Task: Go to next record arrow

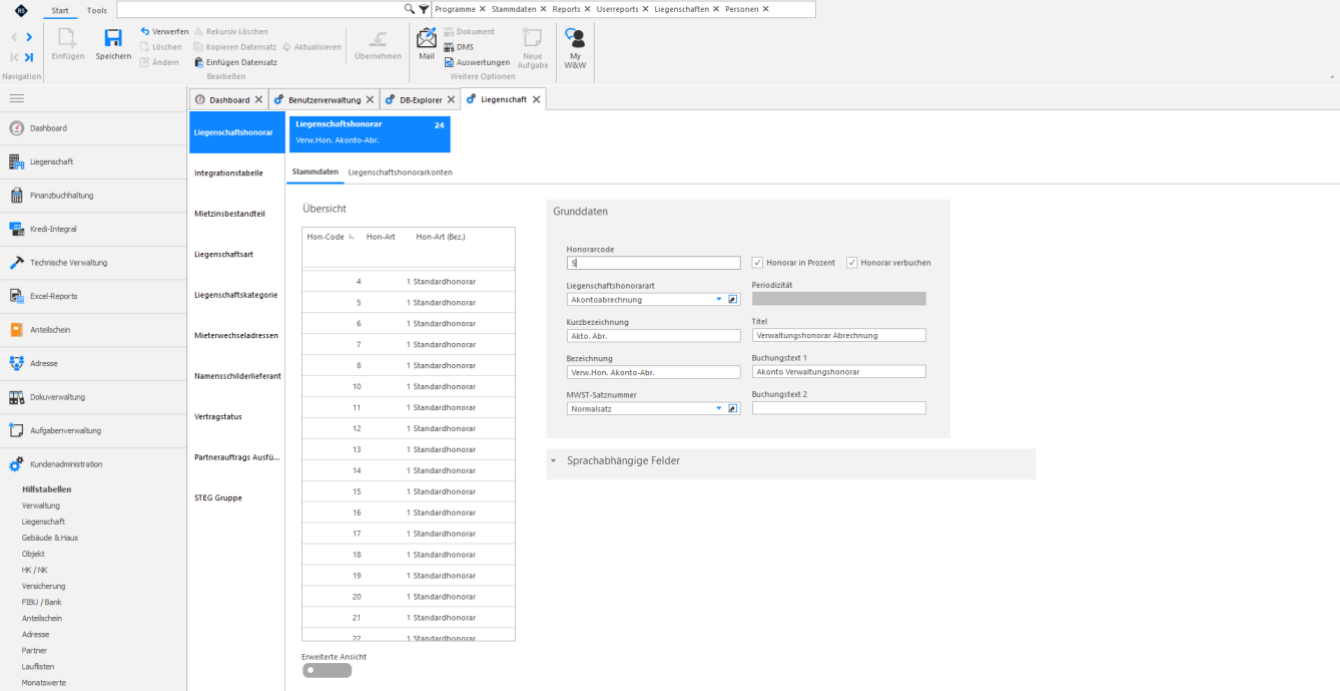Action: tap(29, 37)
